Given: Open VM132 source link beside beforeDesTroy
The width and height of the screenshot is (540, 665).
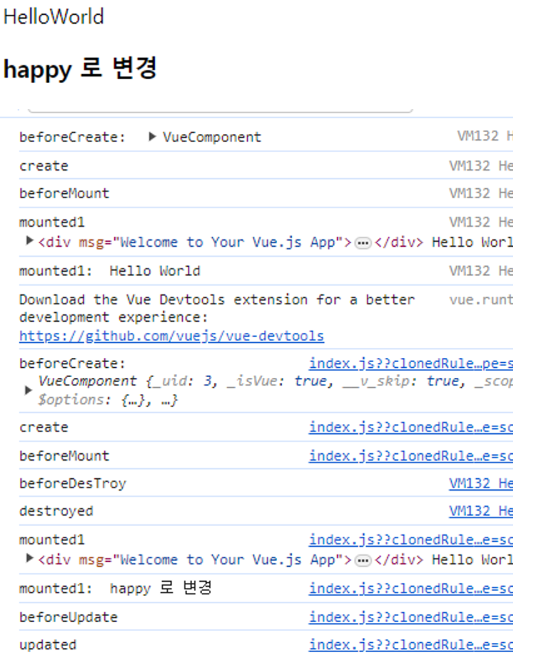Looking at the screenshot, I should coord(481,483).
